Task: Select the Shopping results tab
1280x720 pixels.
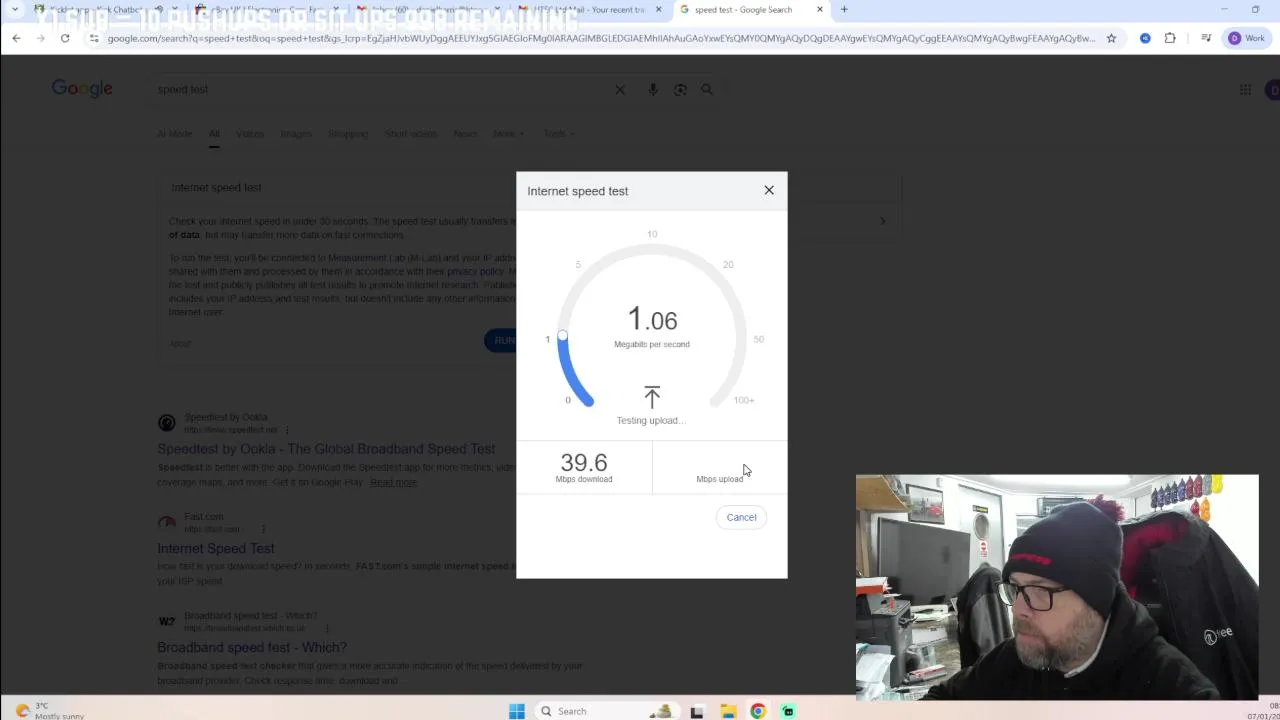Action: (x=348, y=134)
